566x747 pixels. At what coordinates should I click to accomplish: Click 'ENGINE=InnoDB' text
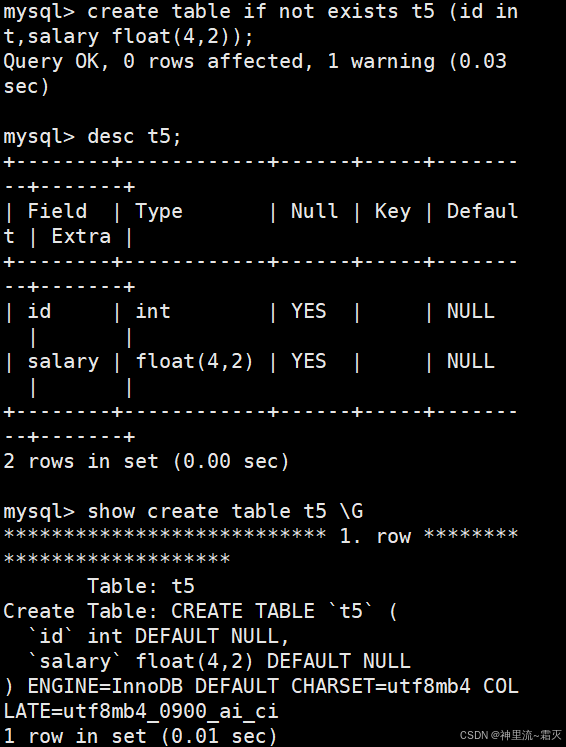click(105, 686)
